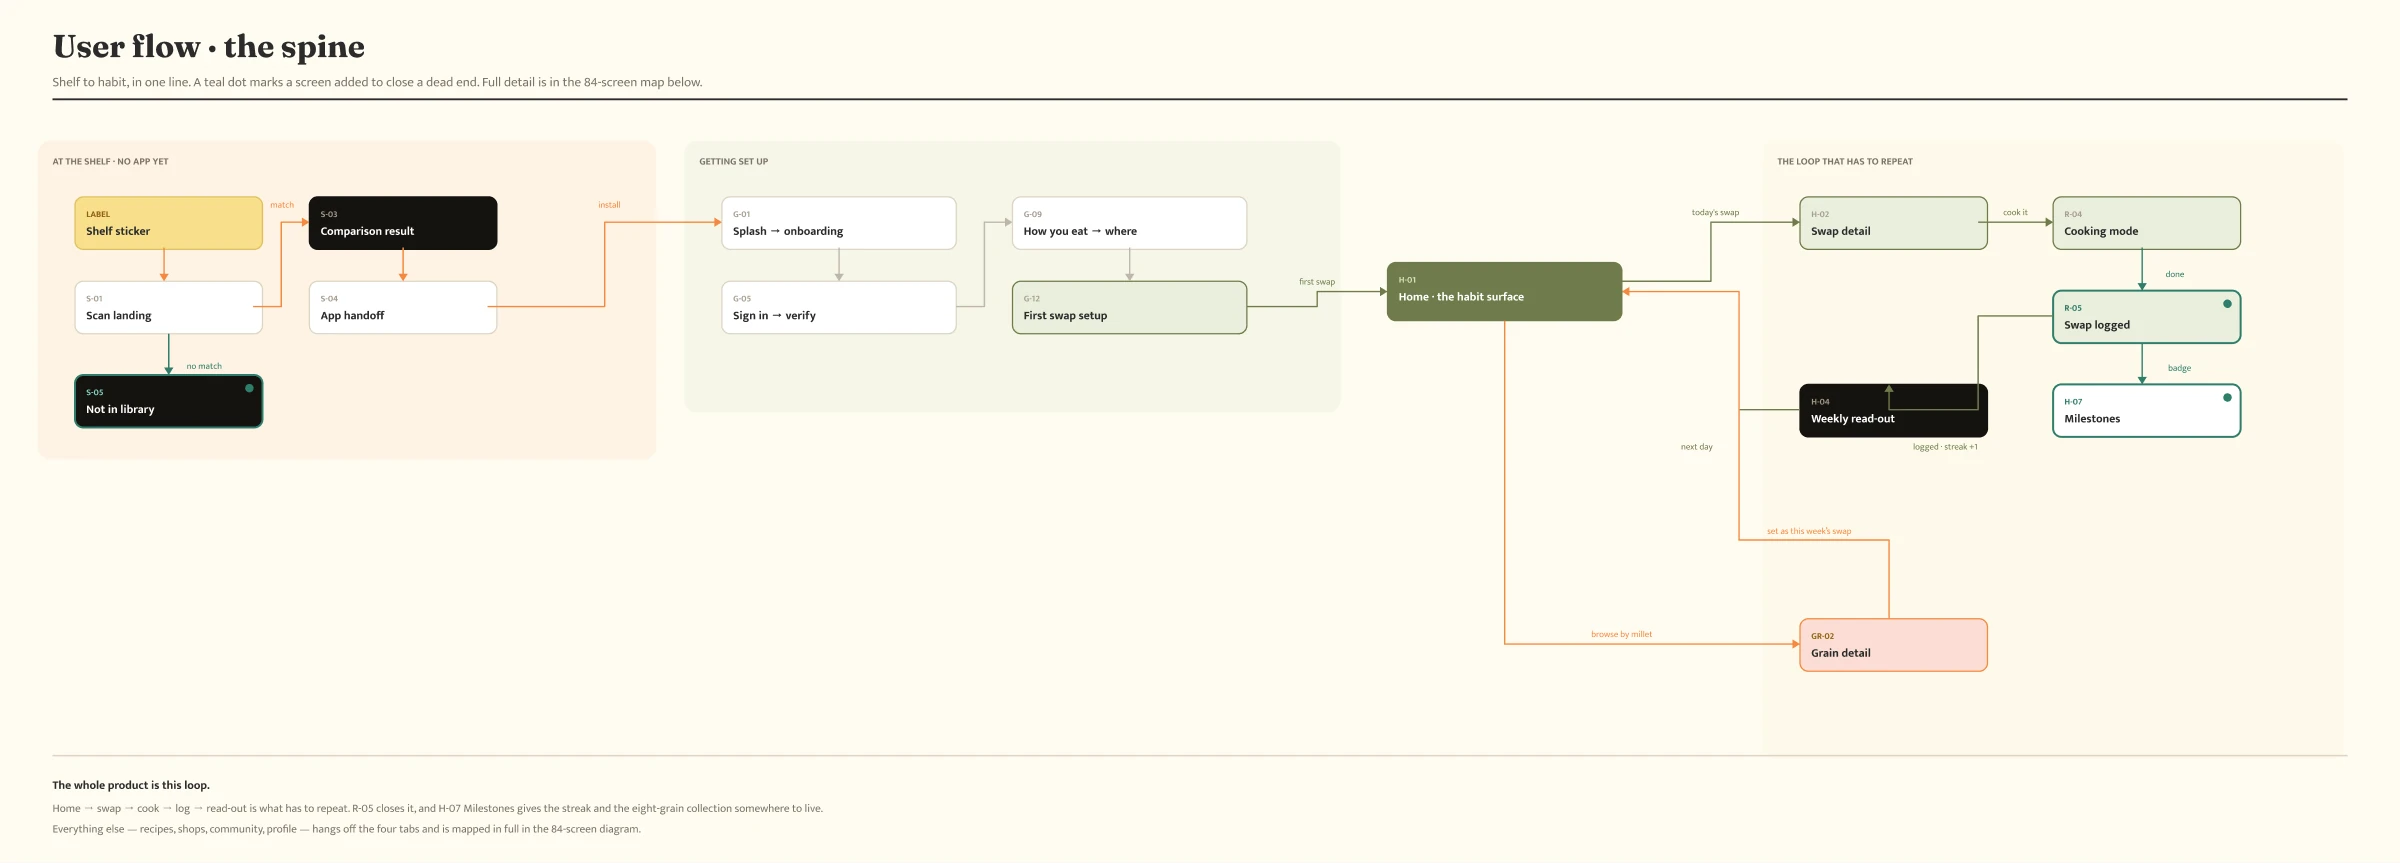Click the 'today's swap' connector label

point(1715,213)
